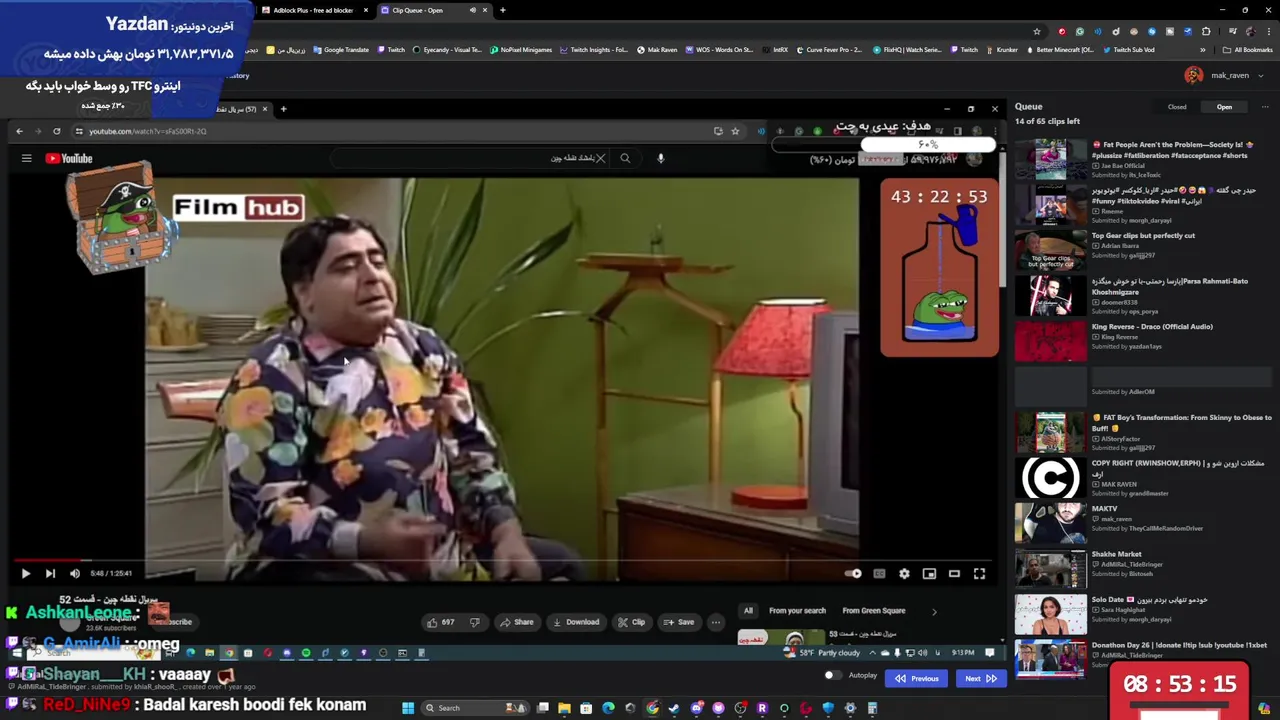Close the Clip Queue browser tab
Screen dimensions: 1280x720
(485, 10)
